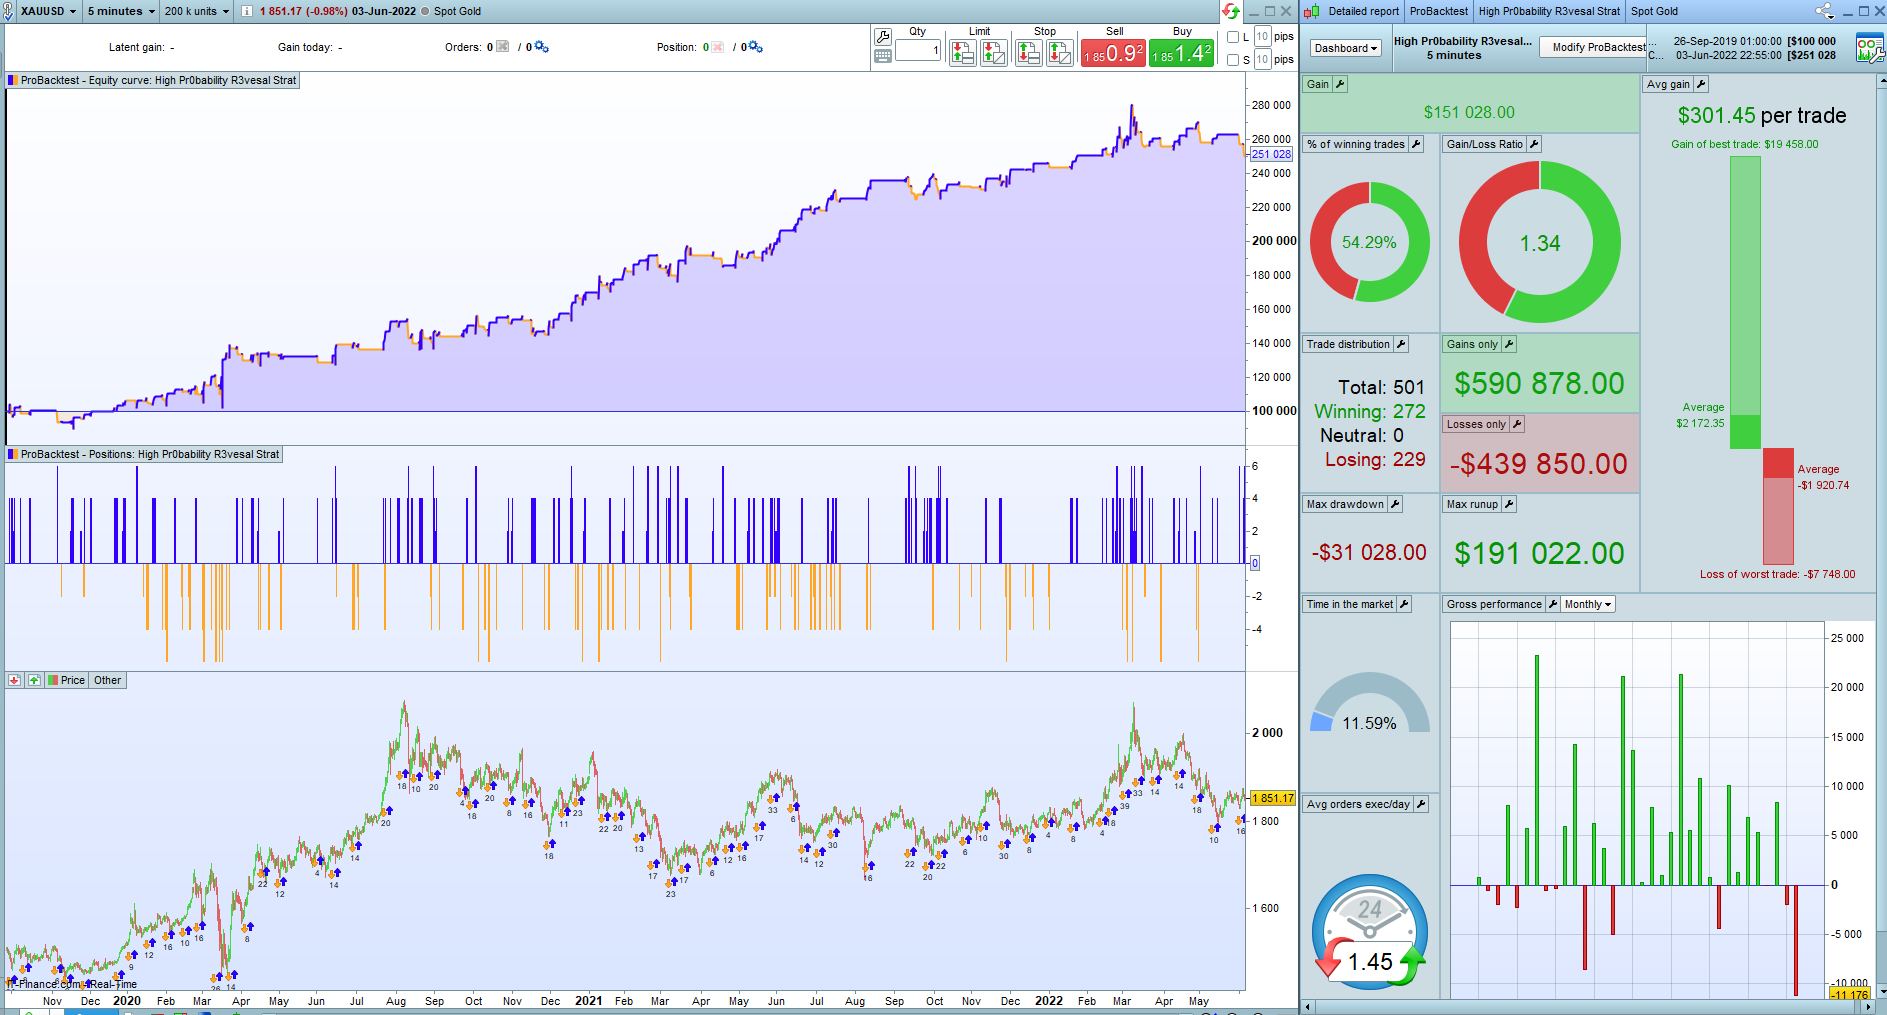The image size is (1887, 1015).
Task: Configure the Gains only widget wrench
Action: click(1509, 344)
